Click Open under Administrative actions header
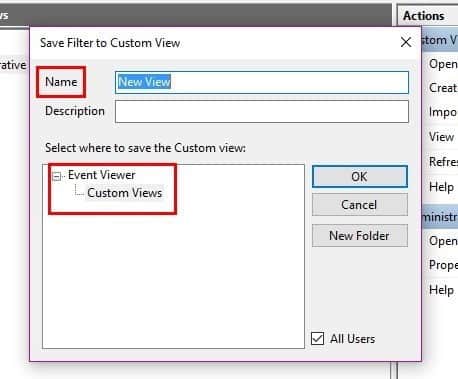Image resolution: width=458 pixels, height=379 pixels. tap(443, 241)
